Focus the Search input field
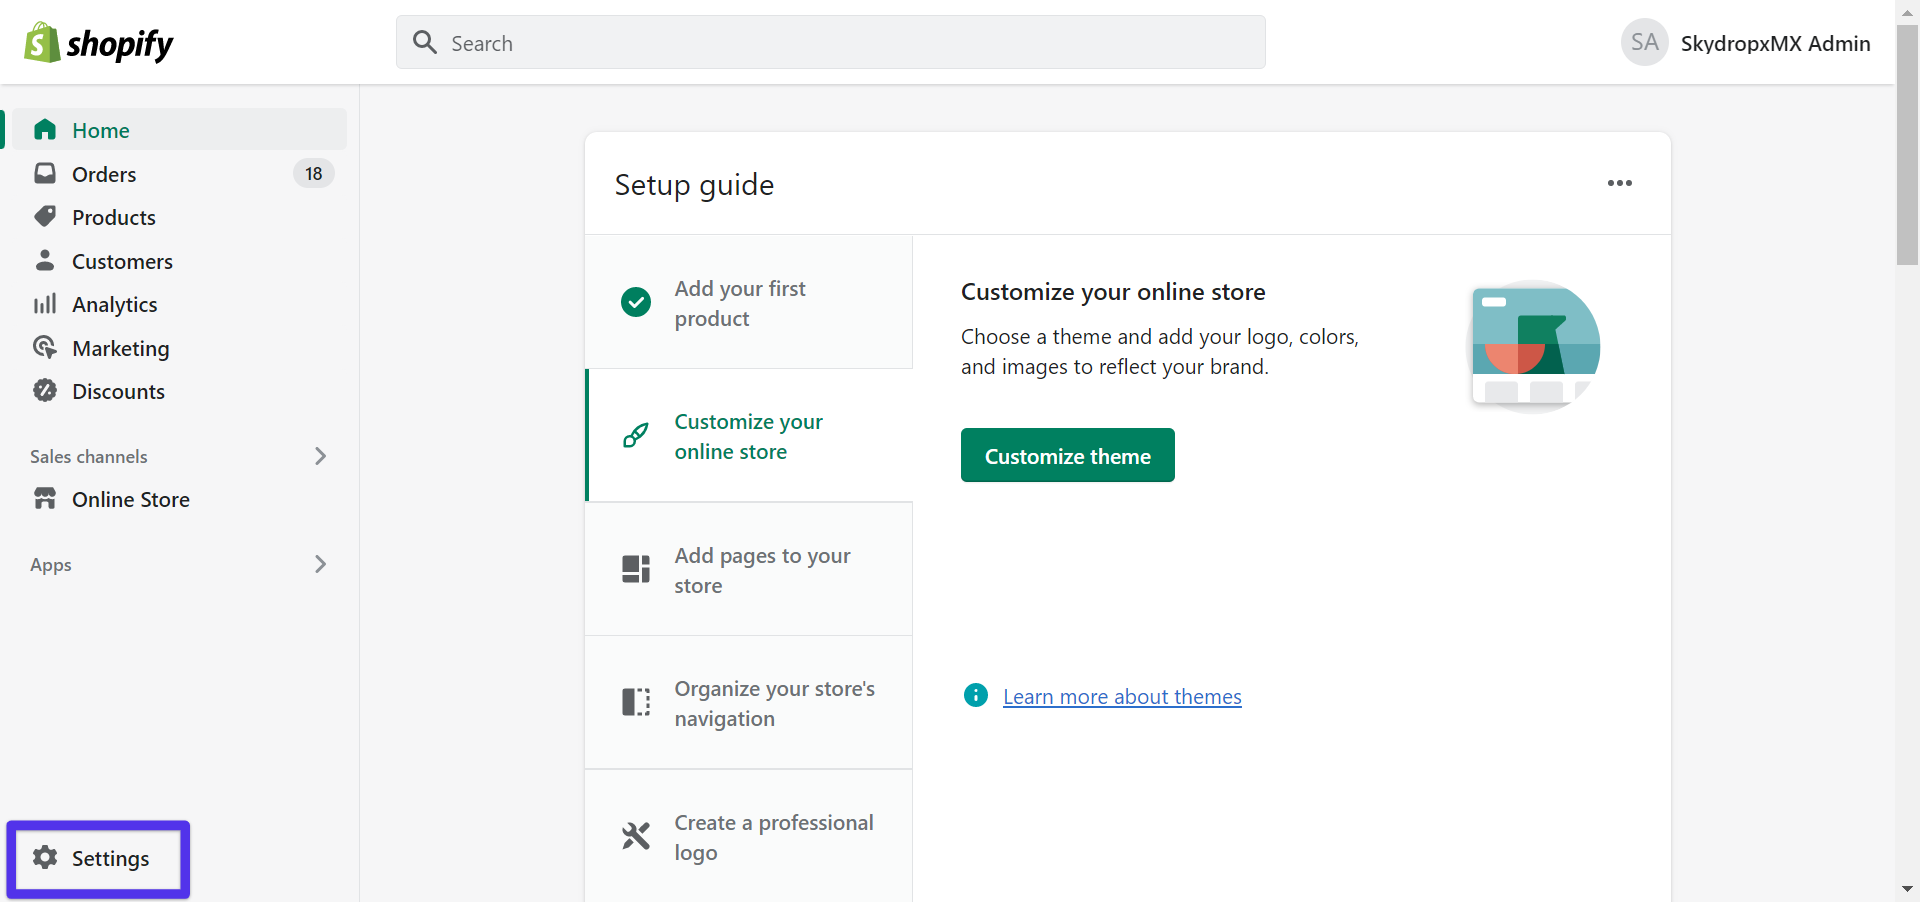1920x902 pixels. tap(831, 42)
